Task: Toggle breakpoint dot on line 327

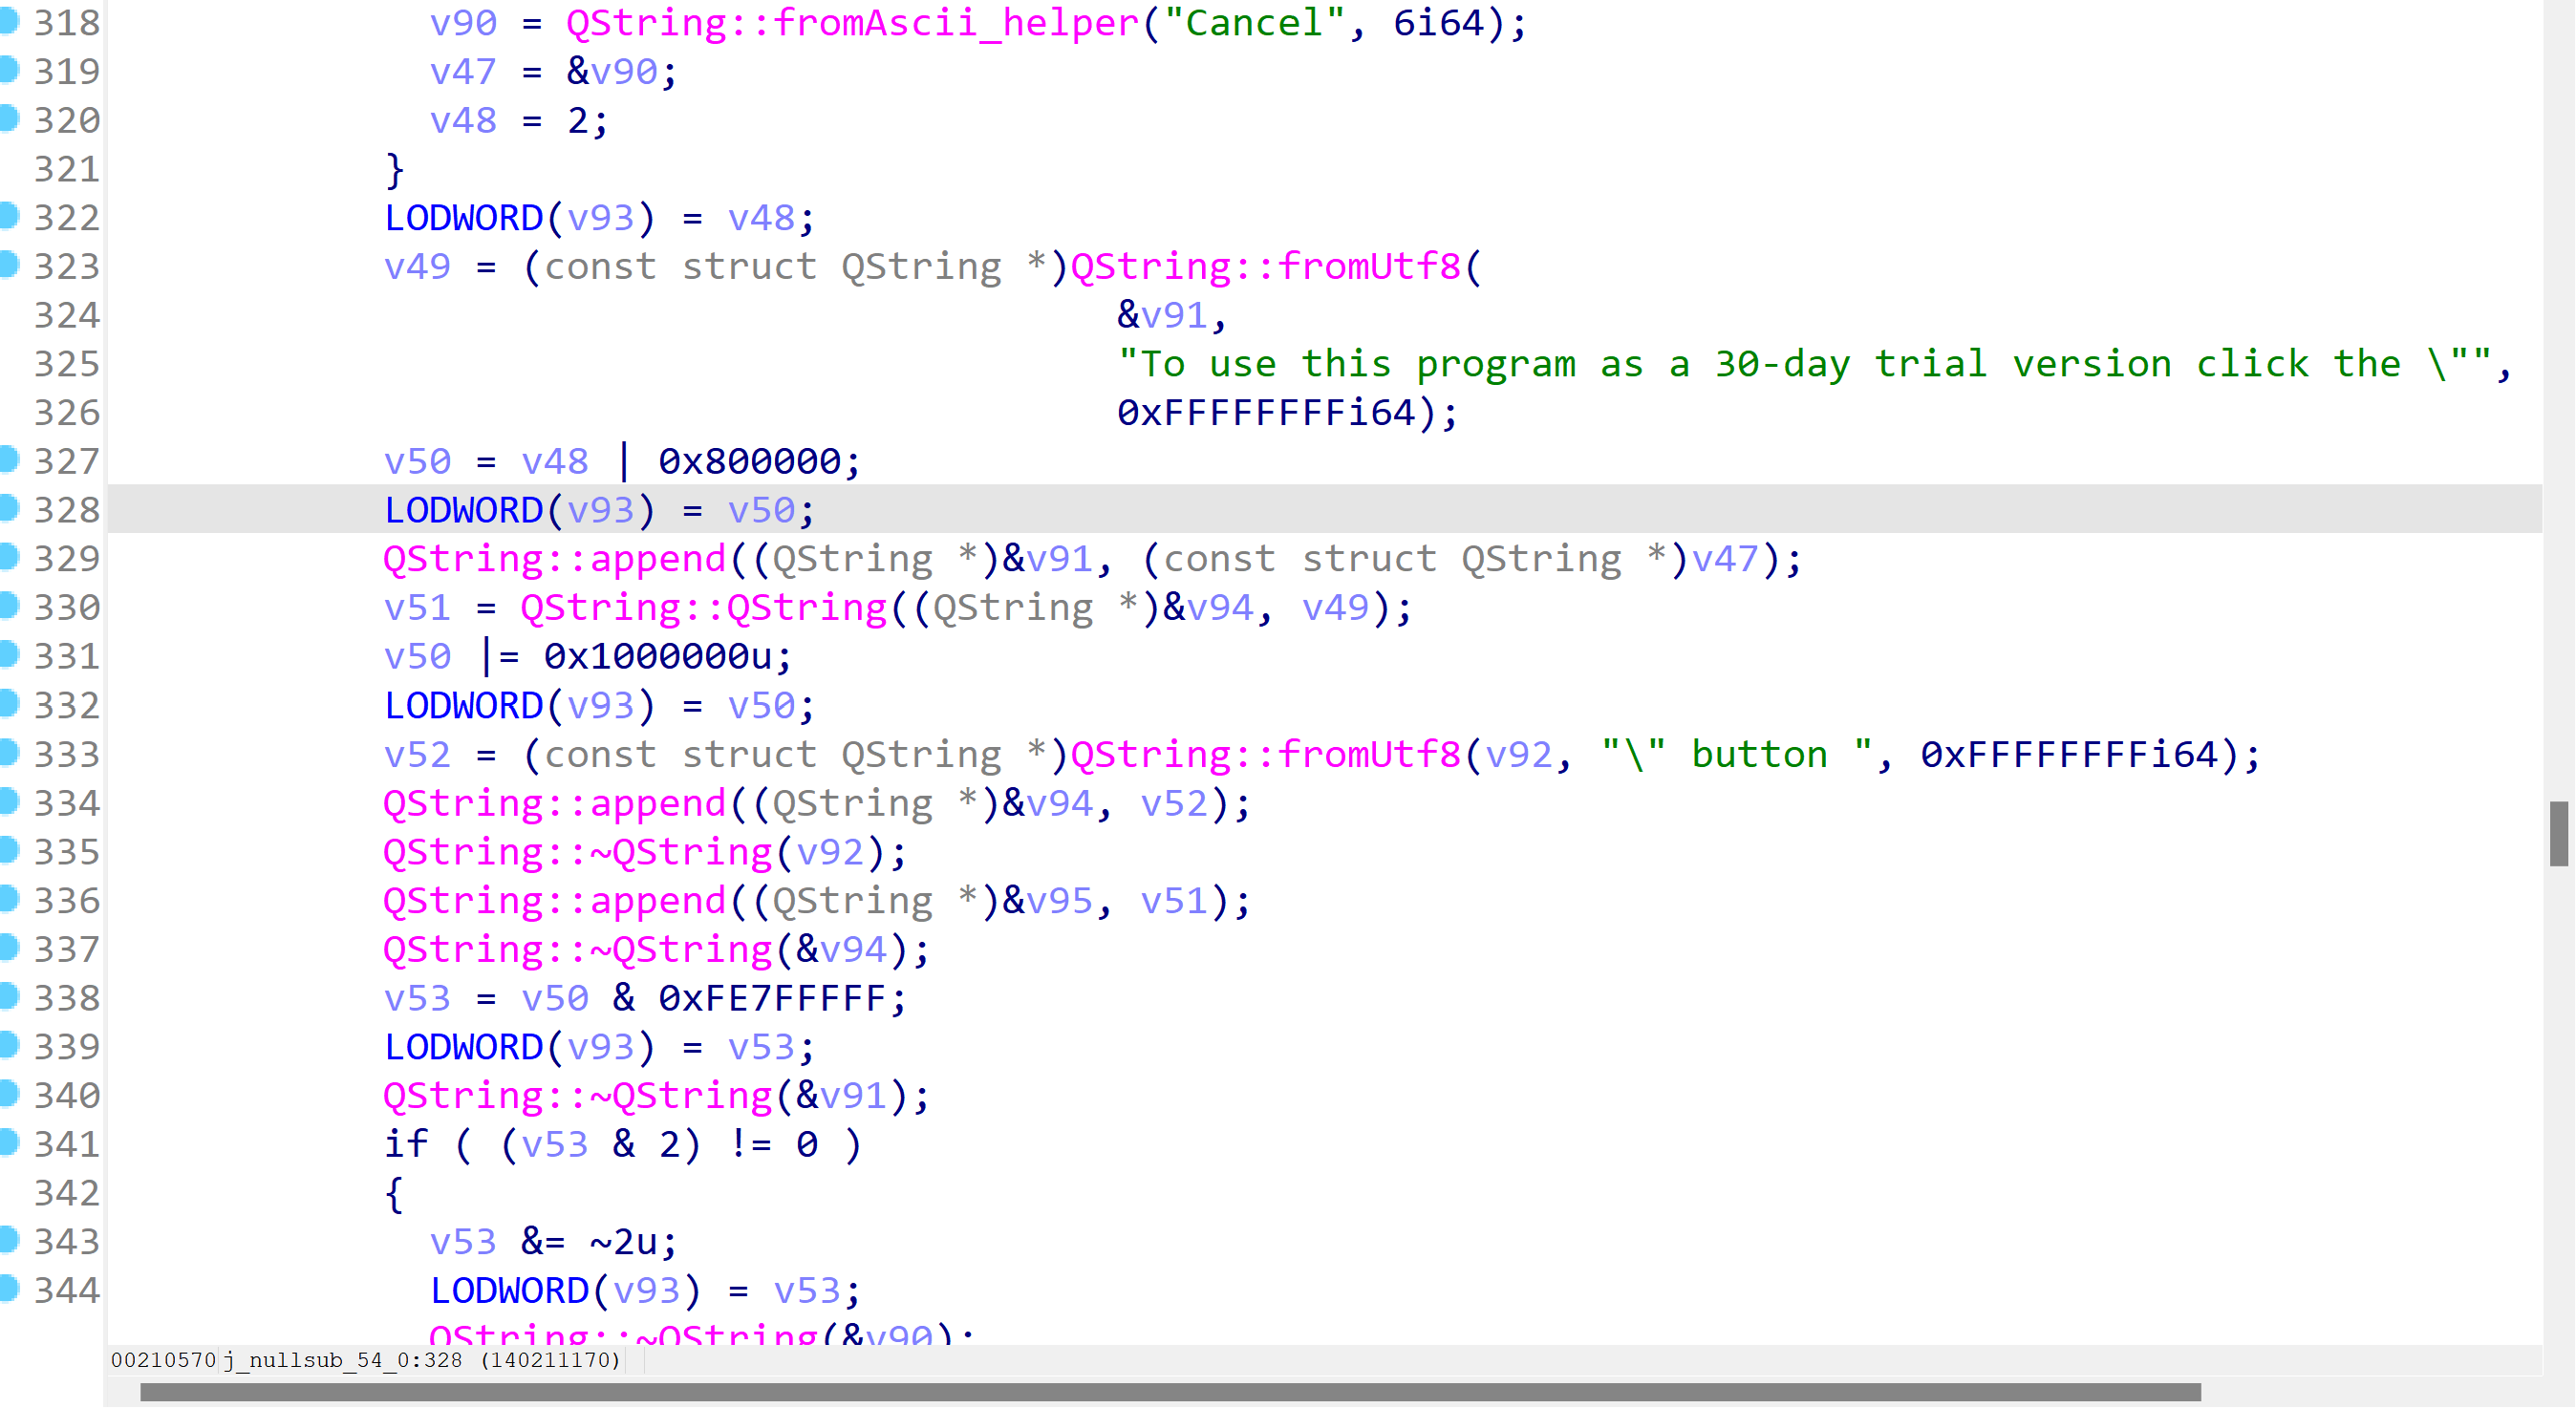Action: click(x=9, y=460)
